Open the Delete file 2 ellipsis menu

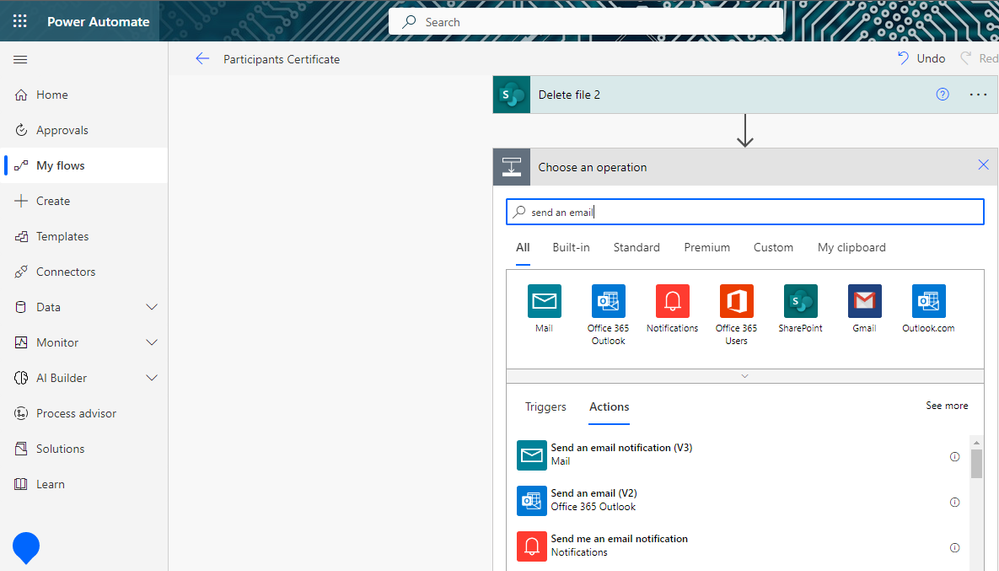coord(978,94)
